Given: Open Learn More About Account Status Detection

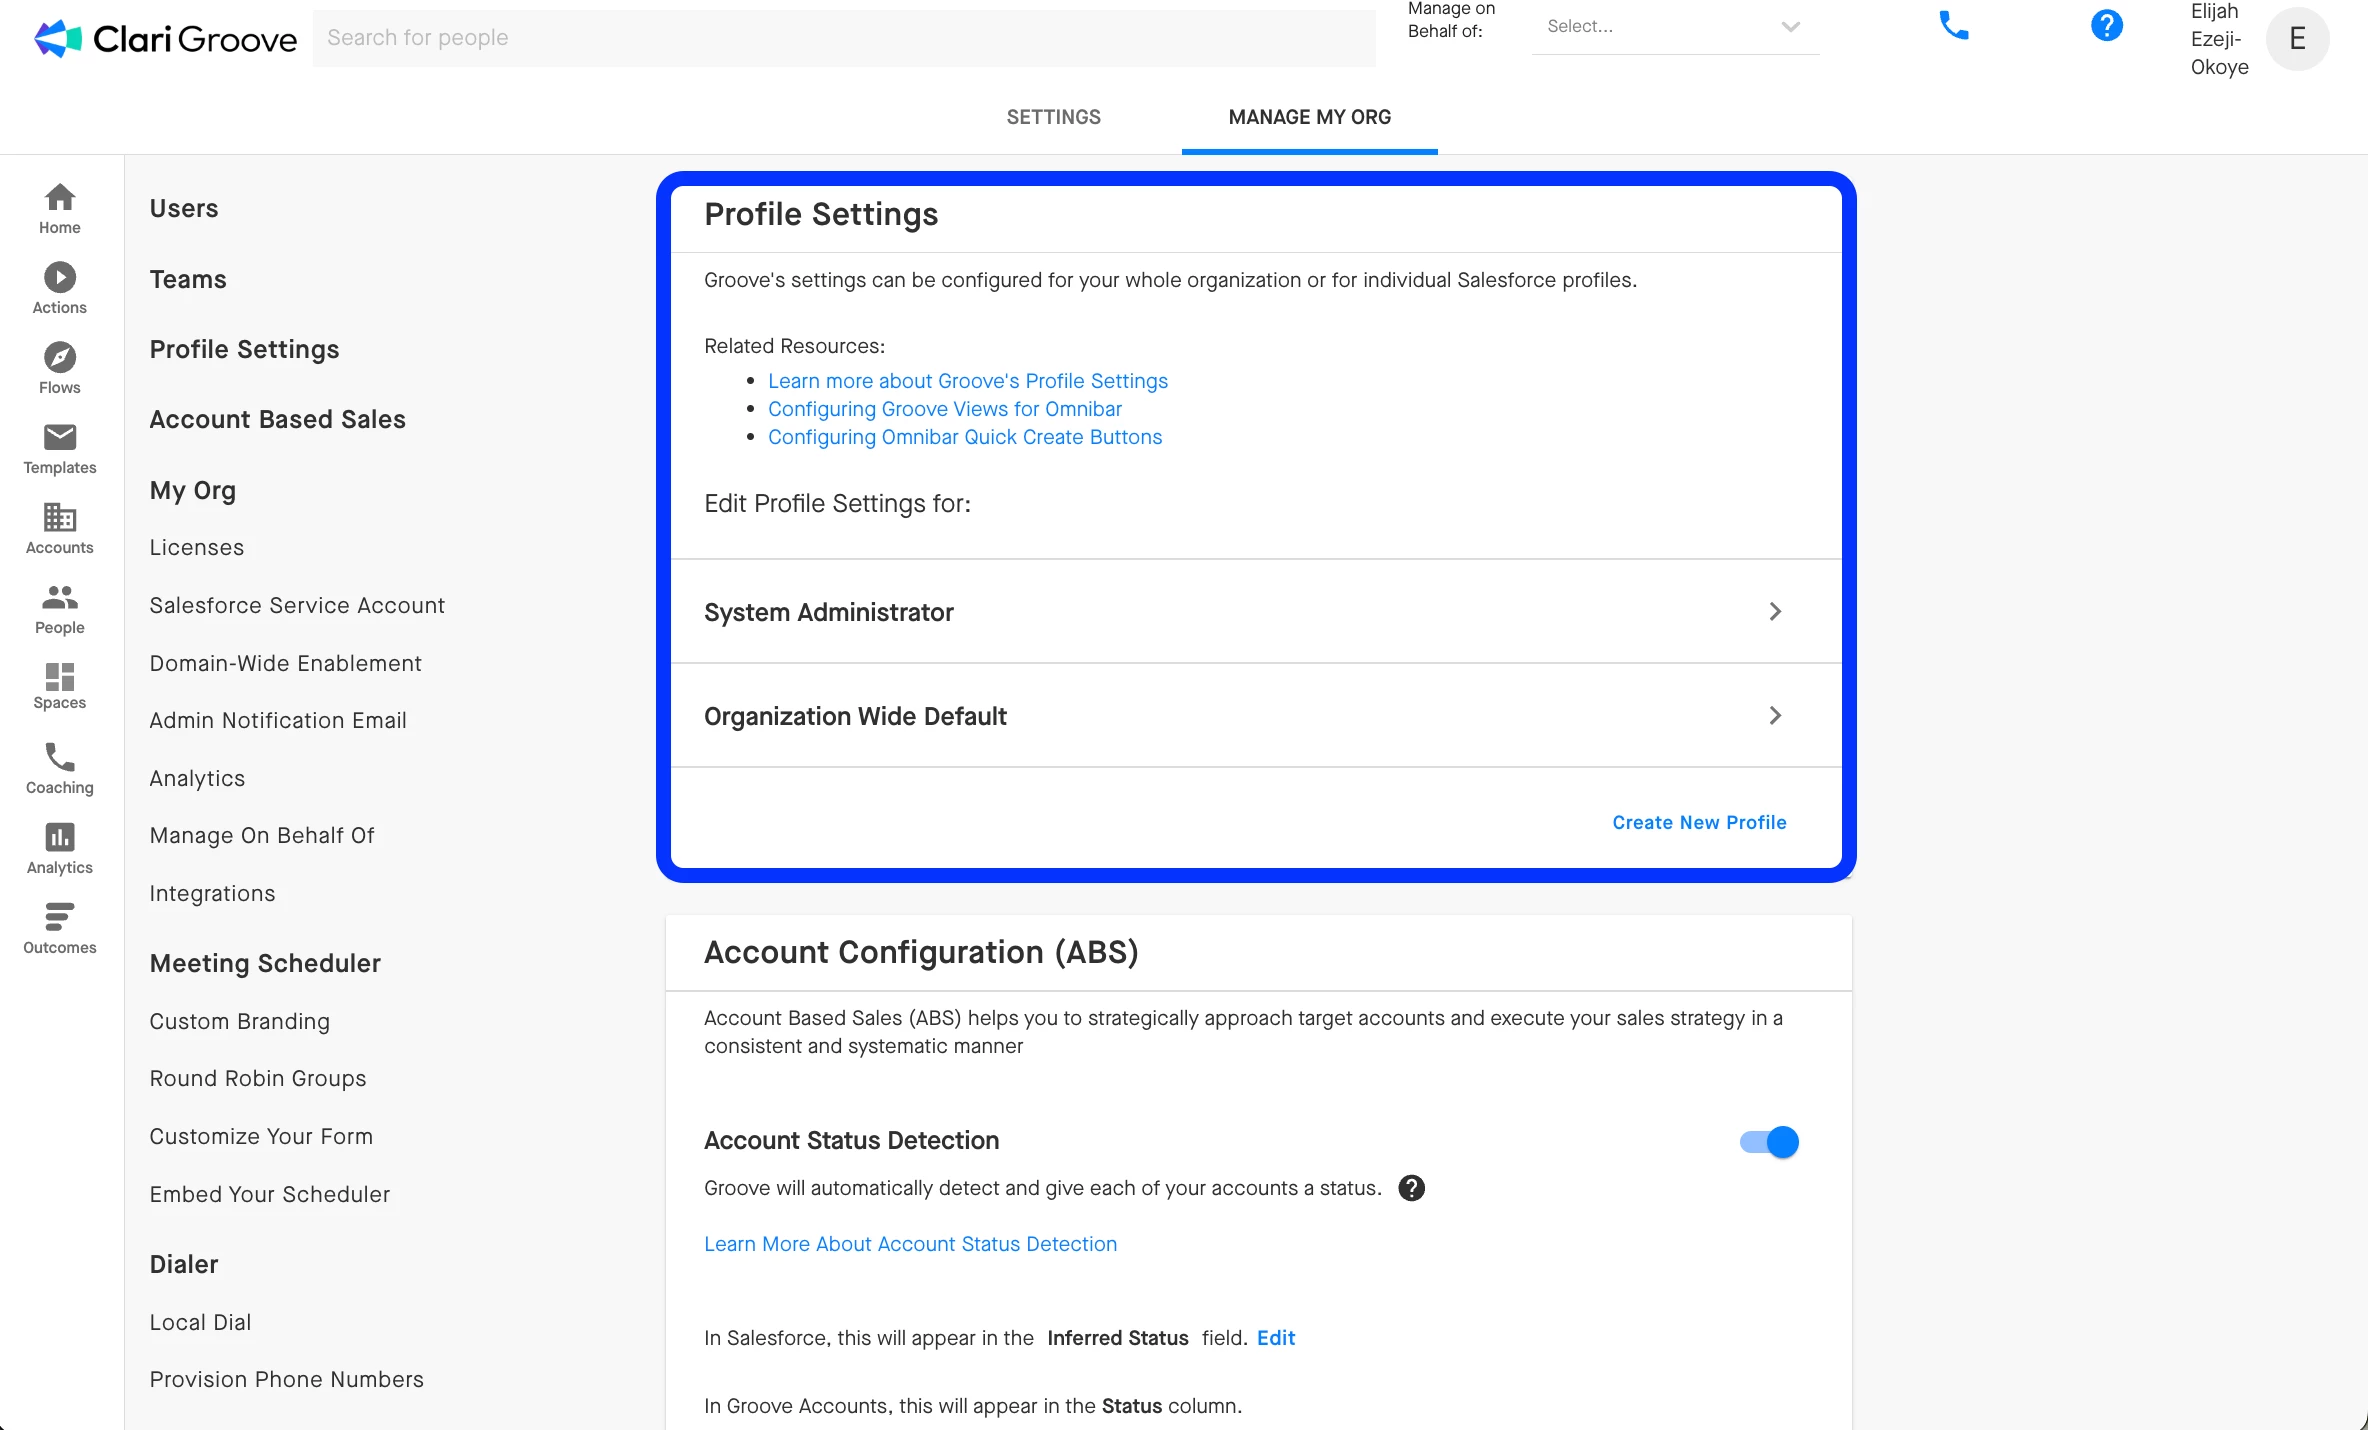Looking at the screenshot, I should 910,1244.
